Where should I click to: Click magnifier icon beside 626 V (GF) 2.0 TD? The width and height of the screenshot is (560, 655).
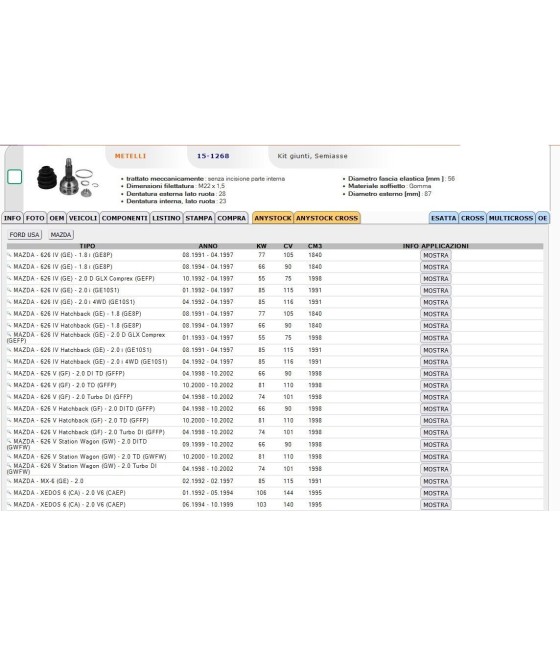pos(9,385)
